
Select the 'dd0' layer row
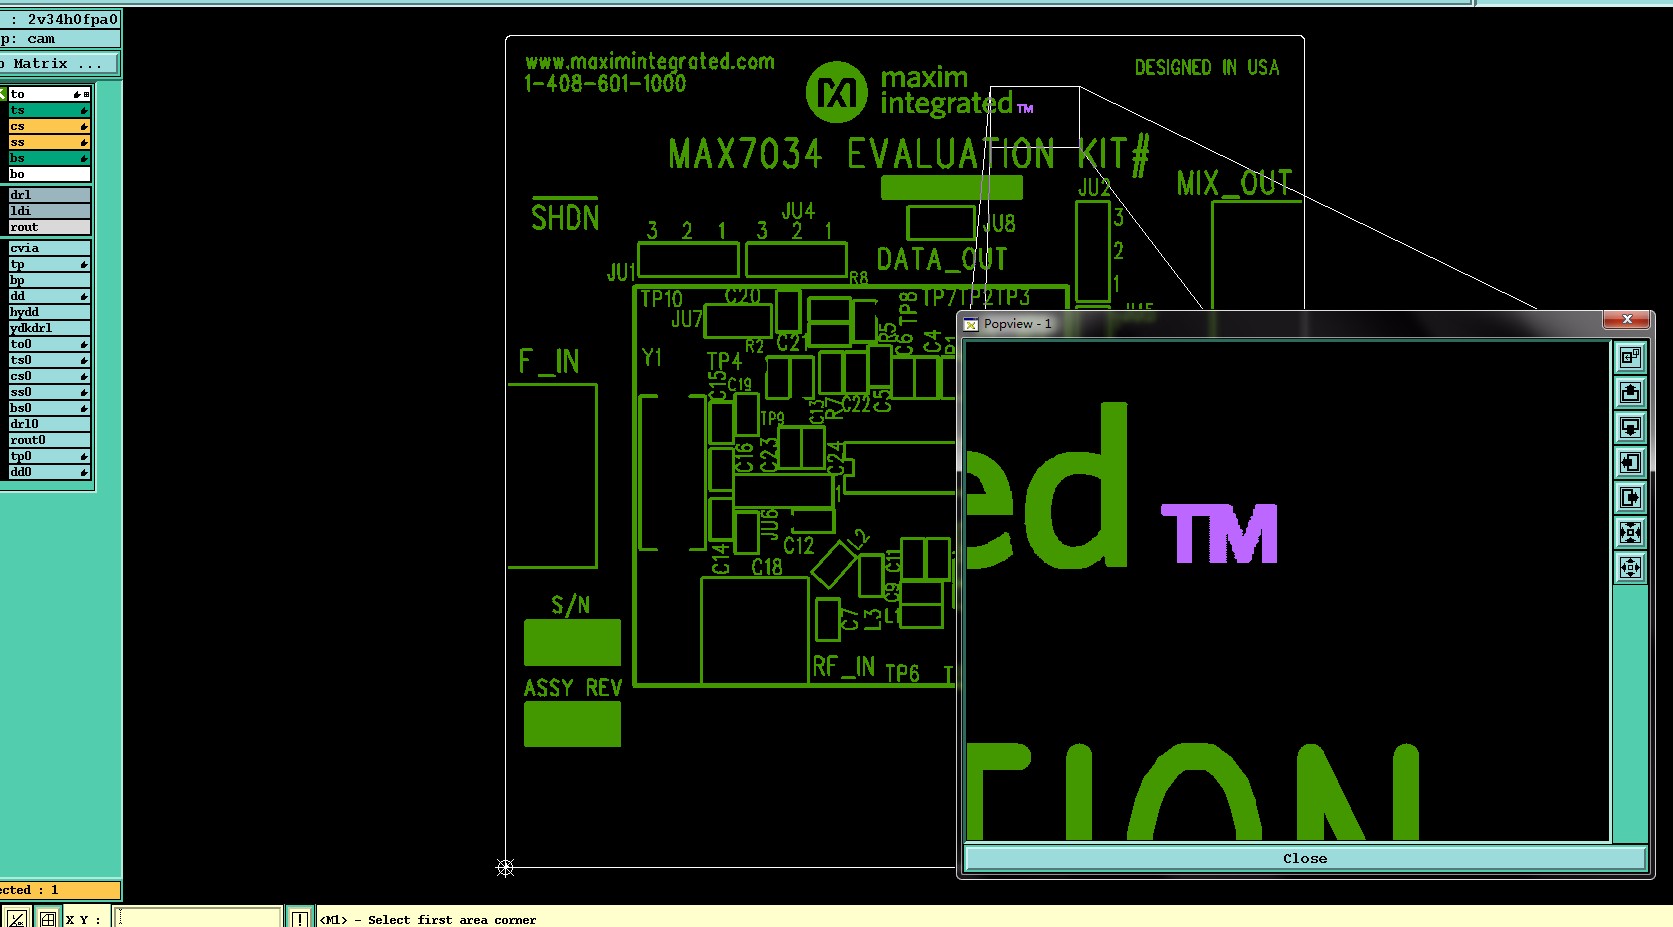pos(49,472)
